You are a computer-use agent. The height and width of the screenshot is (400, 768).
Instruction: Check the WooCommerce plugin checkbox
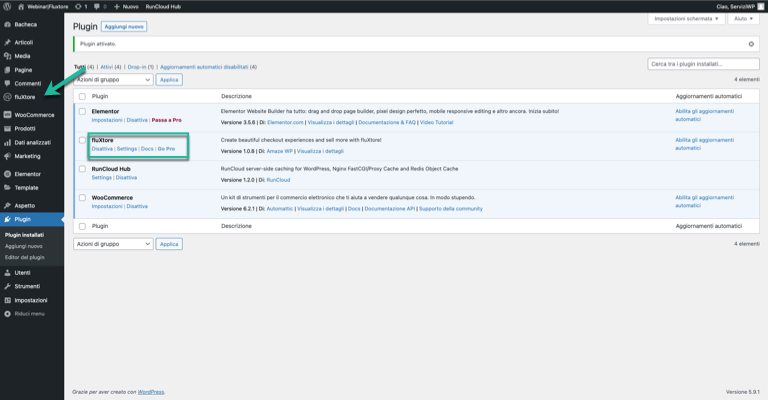coord(82,198)
